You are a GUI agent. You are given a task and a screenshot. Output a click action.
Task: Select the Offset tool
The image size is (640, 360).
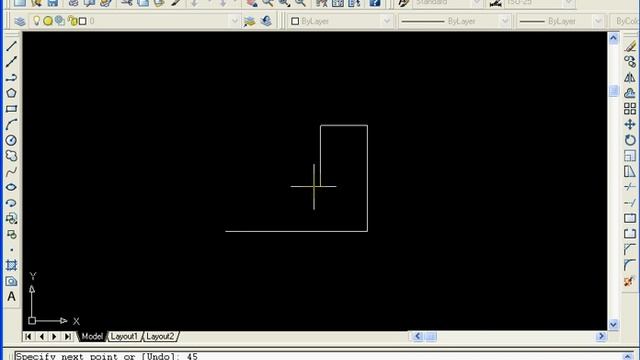pyautogui.click(x=630, y=93)
